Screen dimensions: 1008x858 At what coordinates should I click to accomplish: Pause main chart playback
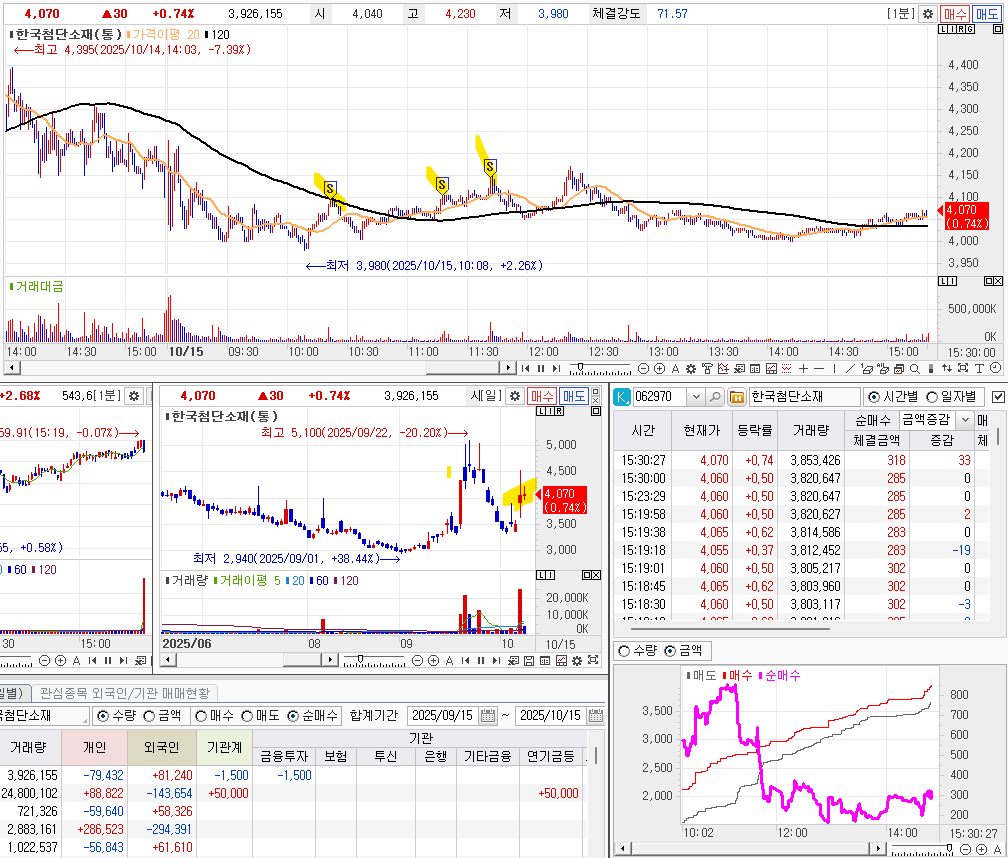(x=541, y=368)
